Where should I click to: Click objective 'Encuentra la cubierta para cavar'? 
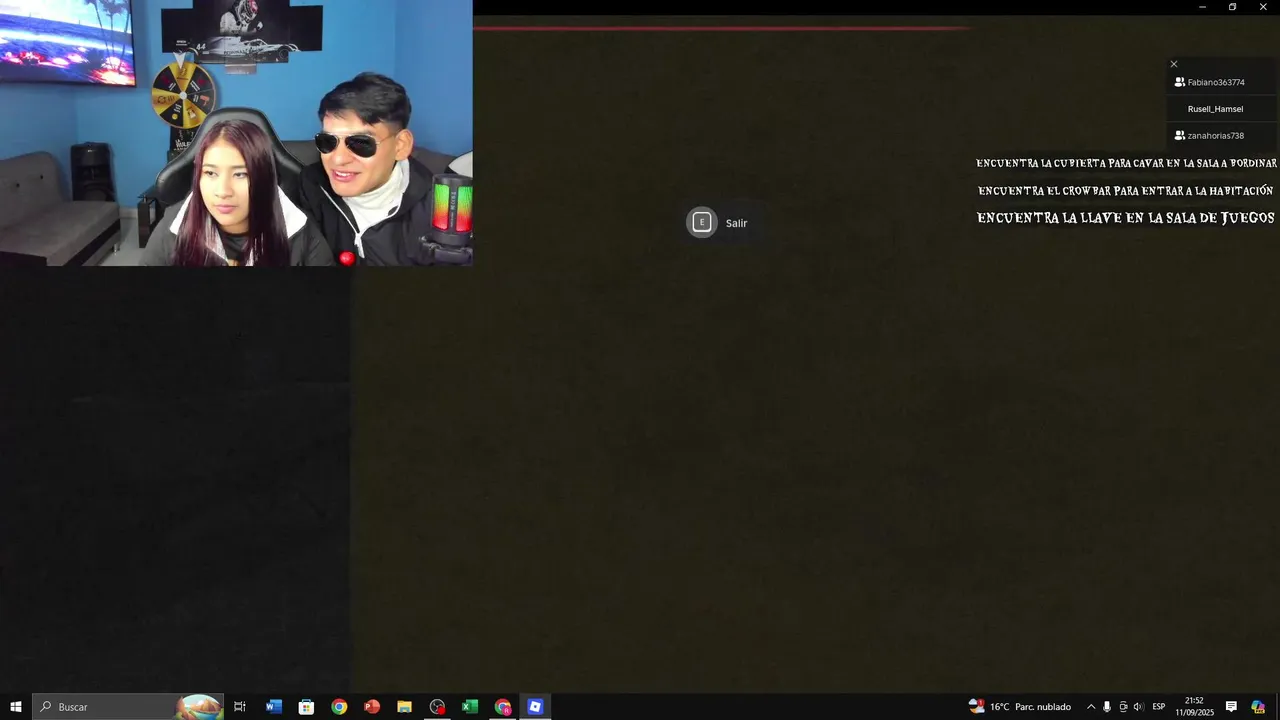[1127, 163]
